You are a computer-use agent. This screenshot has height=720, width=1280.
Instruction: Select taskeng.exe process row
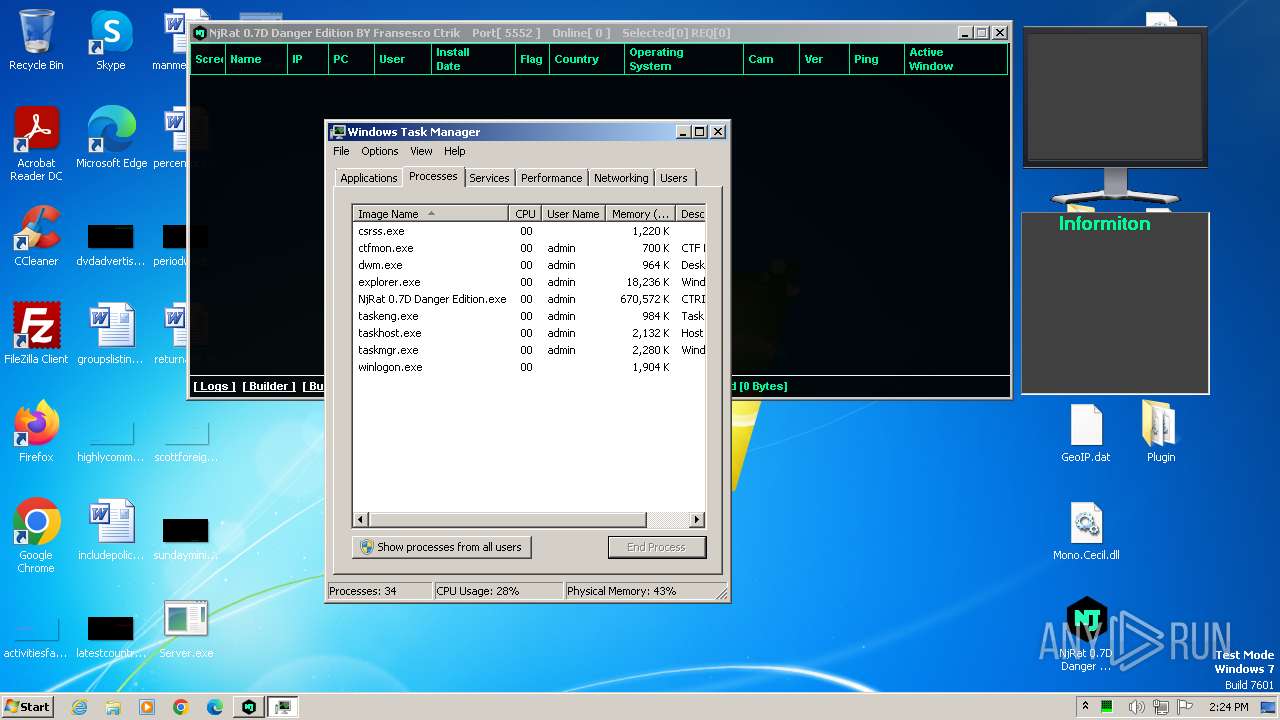tap(529, 316)
